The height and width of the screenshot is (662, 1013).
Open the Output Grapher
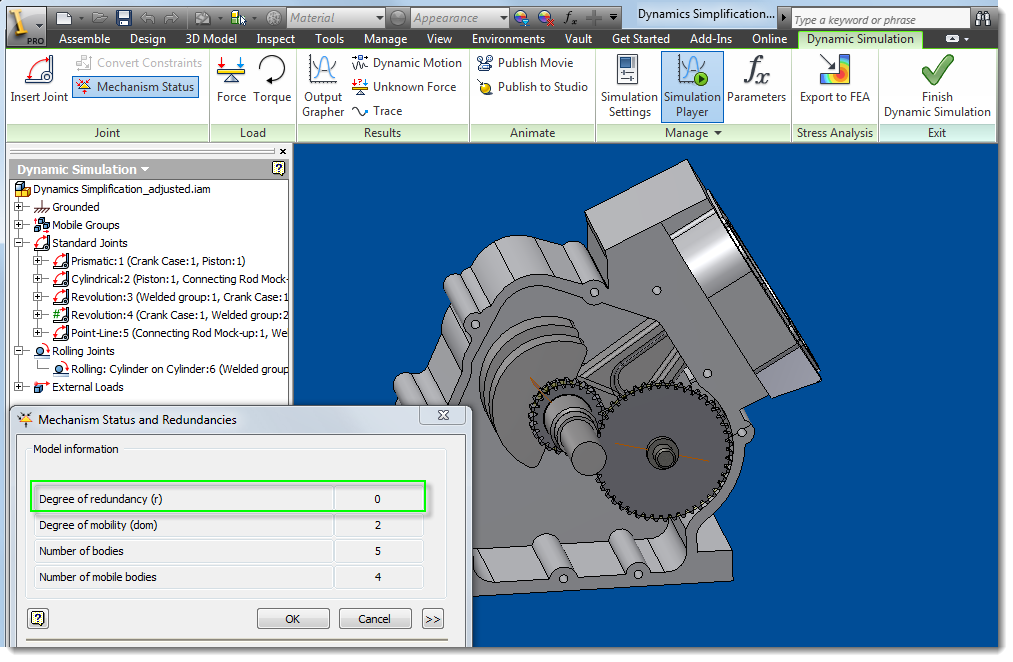point(323,86)
